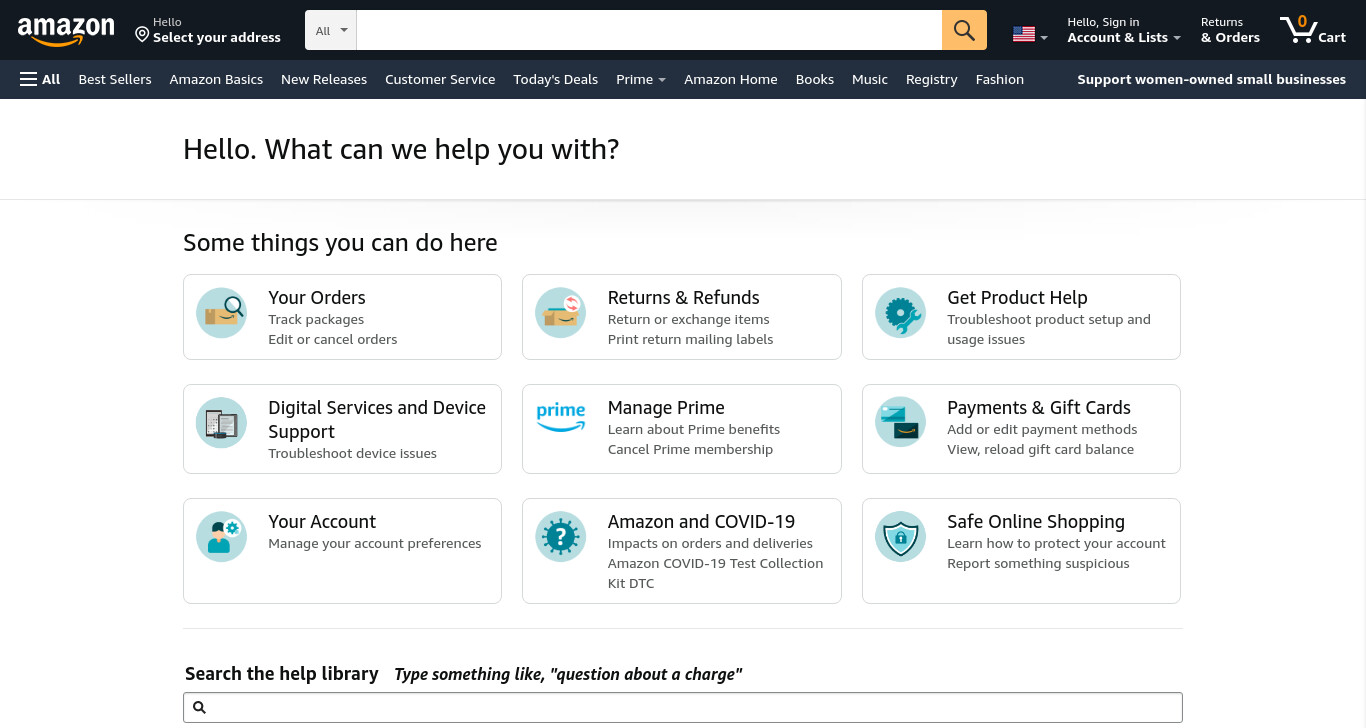
Task: Click the location pin icon
Action: pos(142,35)
